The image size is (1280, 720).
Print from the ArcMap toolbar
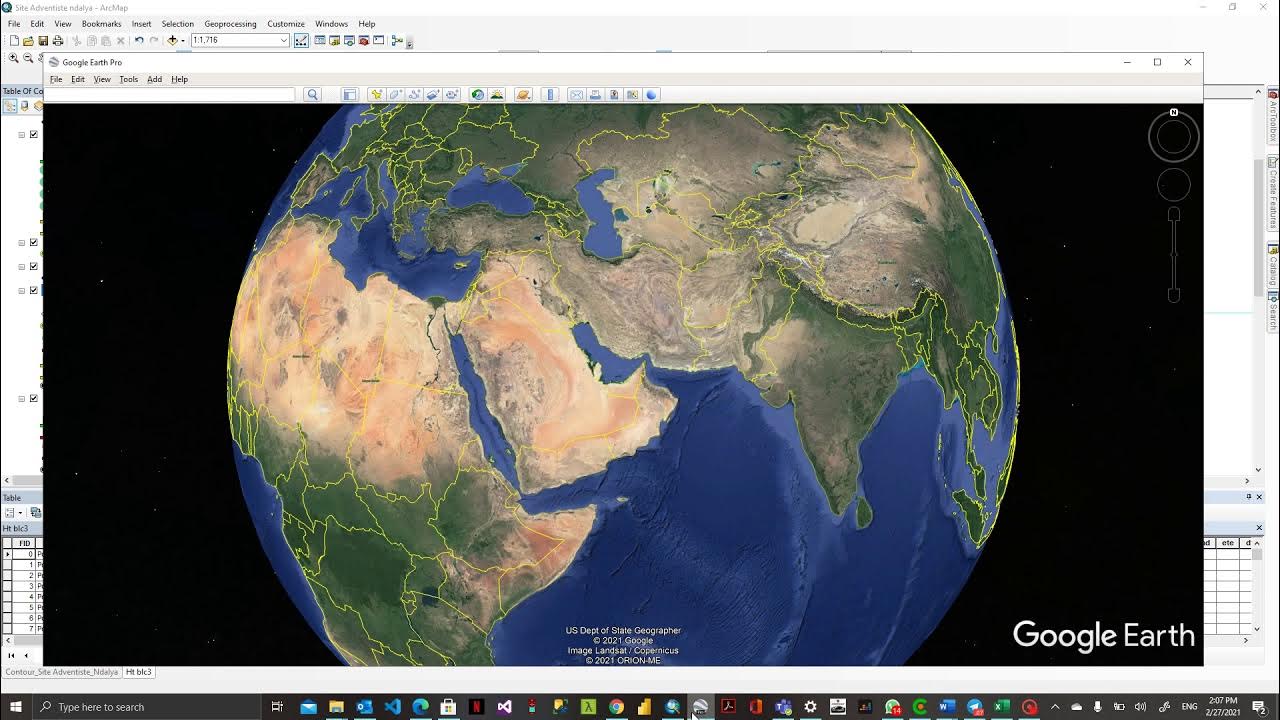57,41
